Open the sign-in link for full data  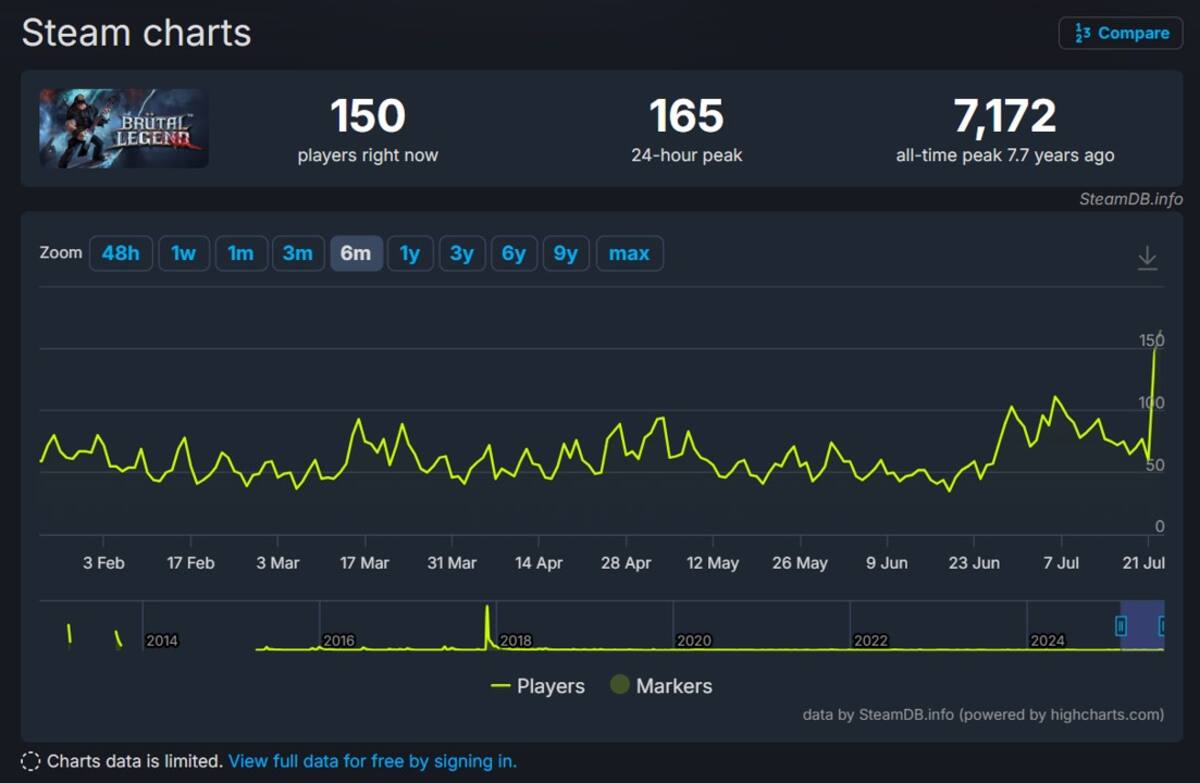[x=372, y=761]
